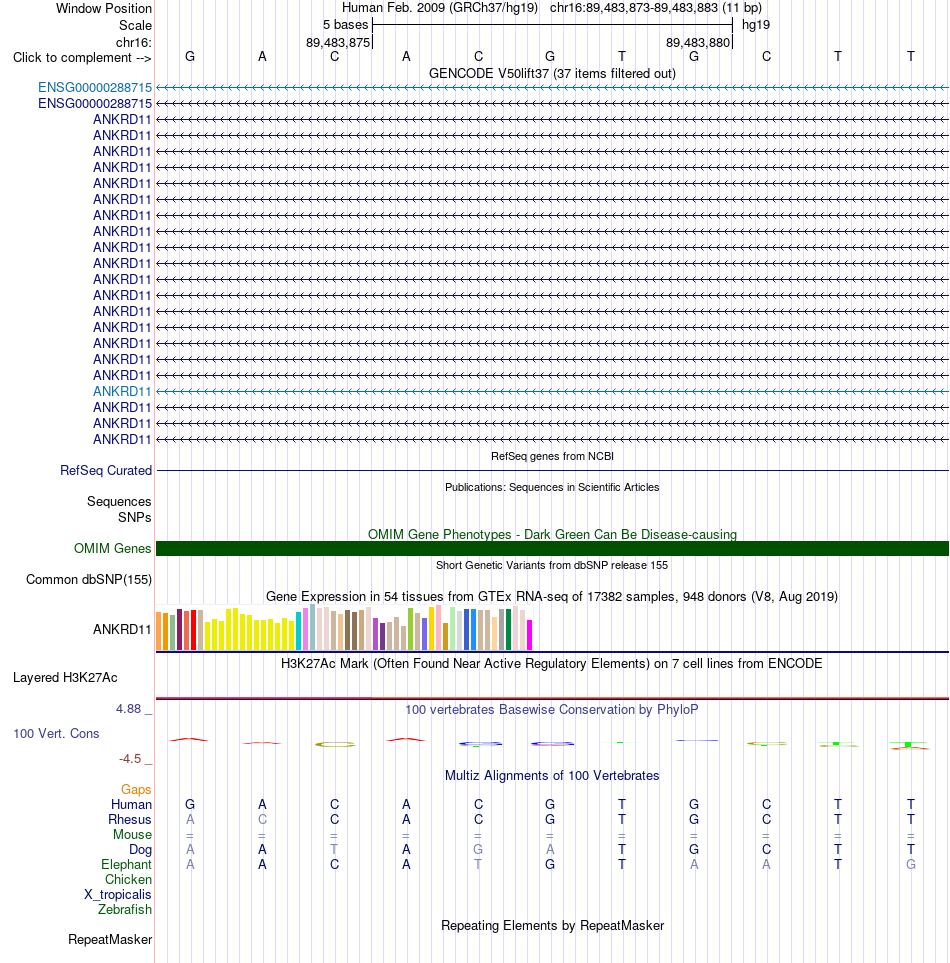The height and width of the screenshot is (963, 950).
Task: Click the H3K27Ac Mark track title
Action: [551, 663]
